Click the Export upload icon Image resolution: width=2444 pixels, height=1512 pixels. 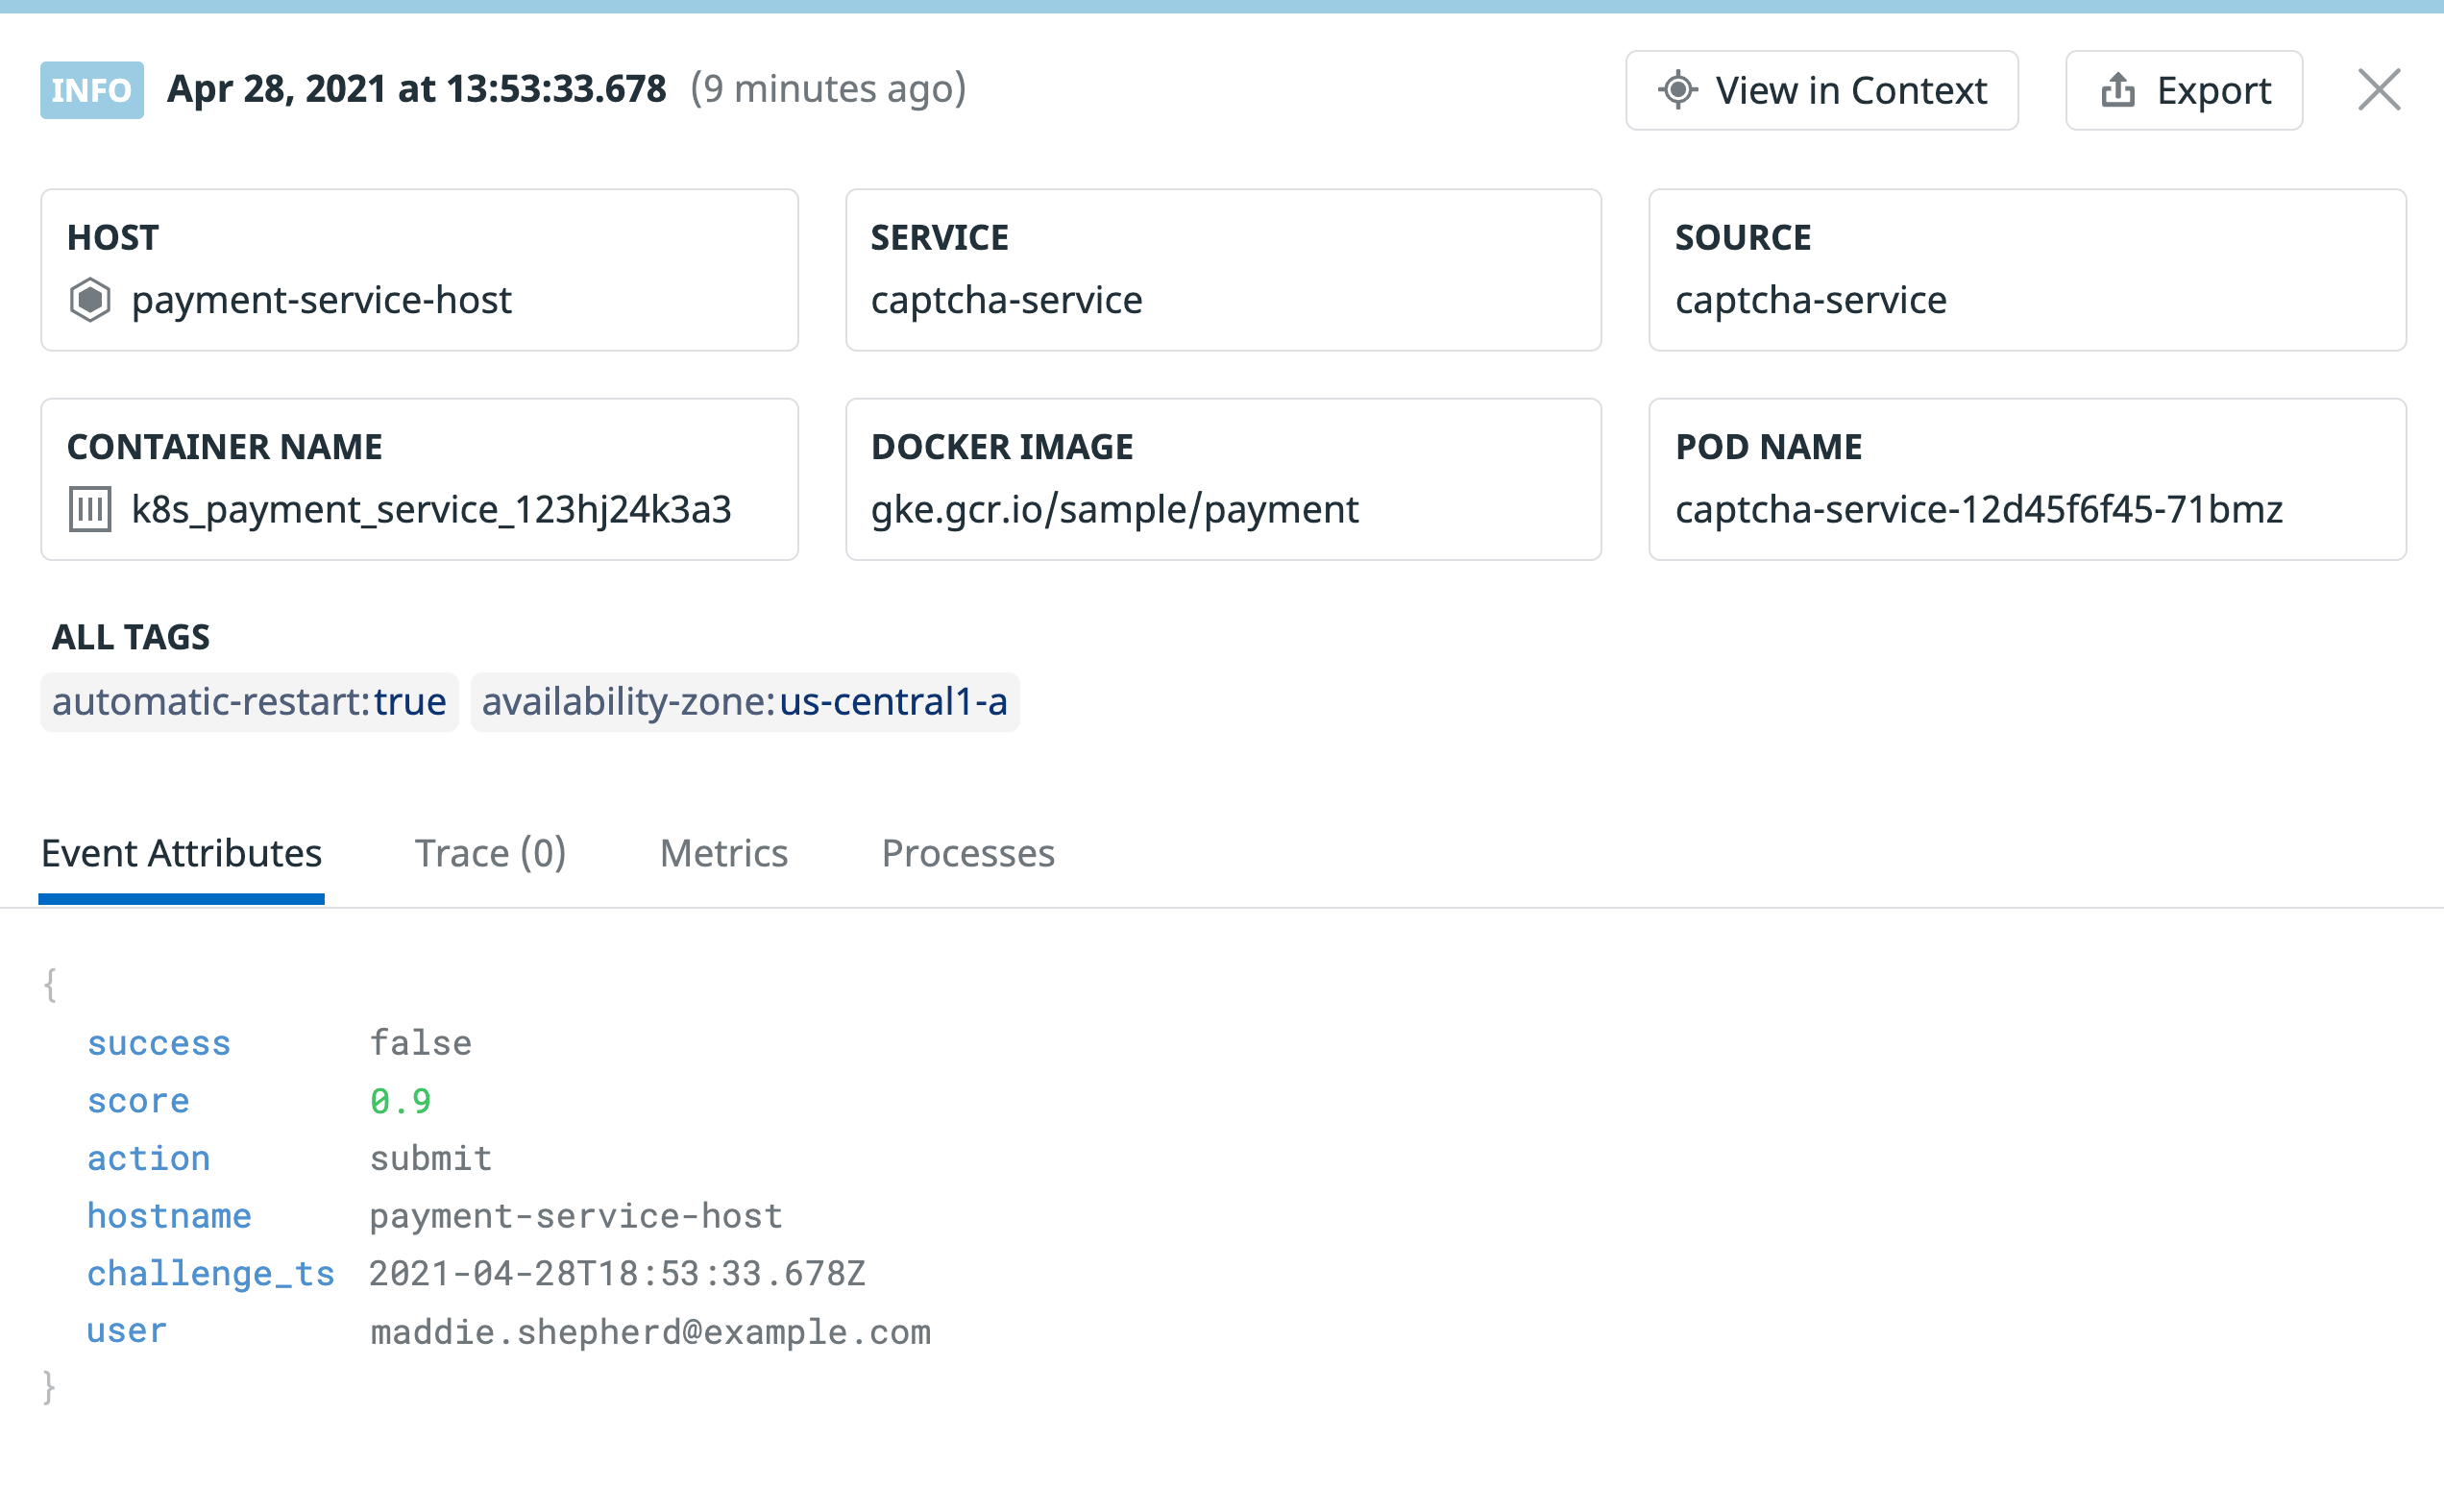pos(2119,90)
